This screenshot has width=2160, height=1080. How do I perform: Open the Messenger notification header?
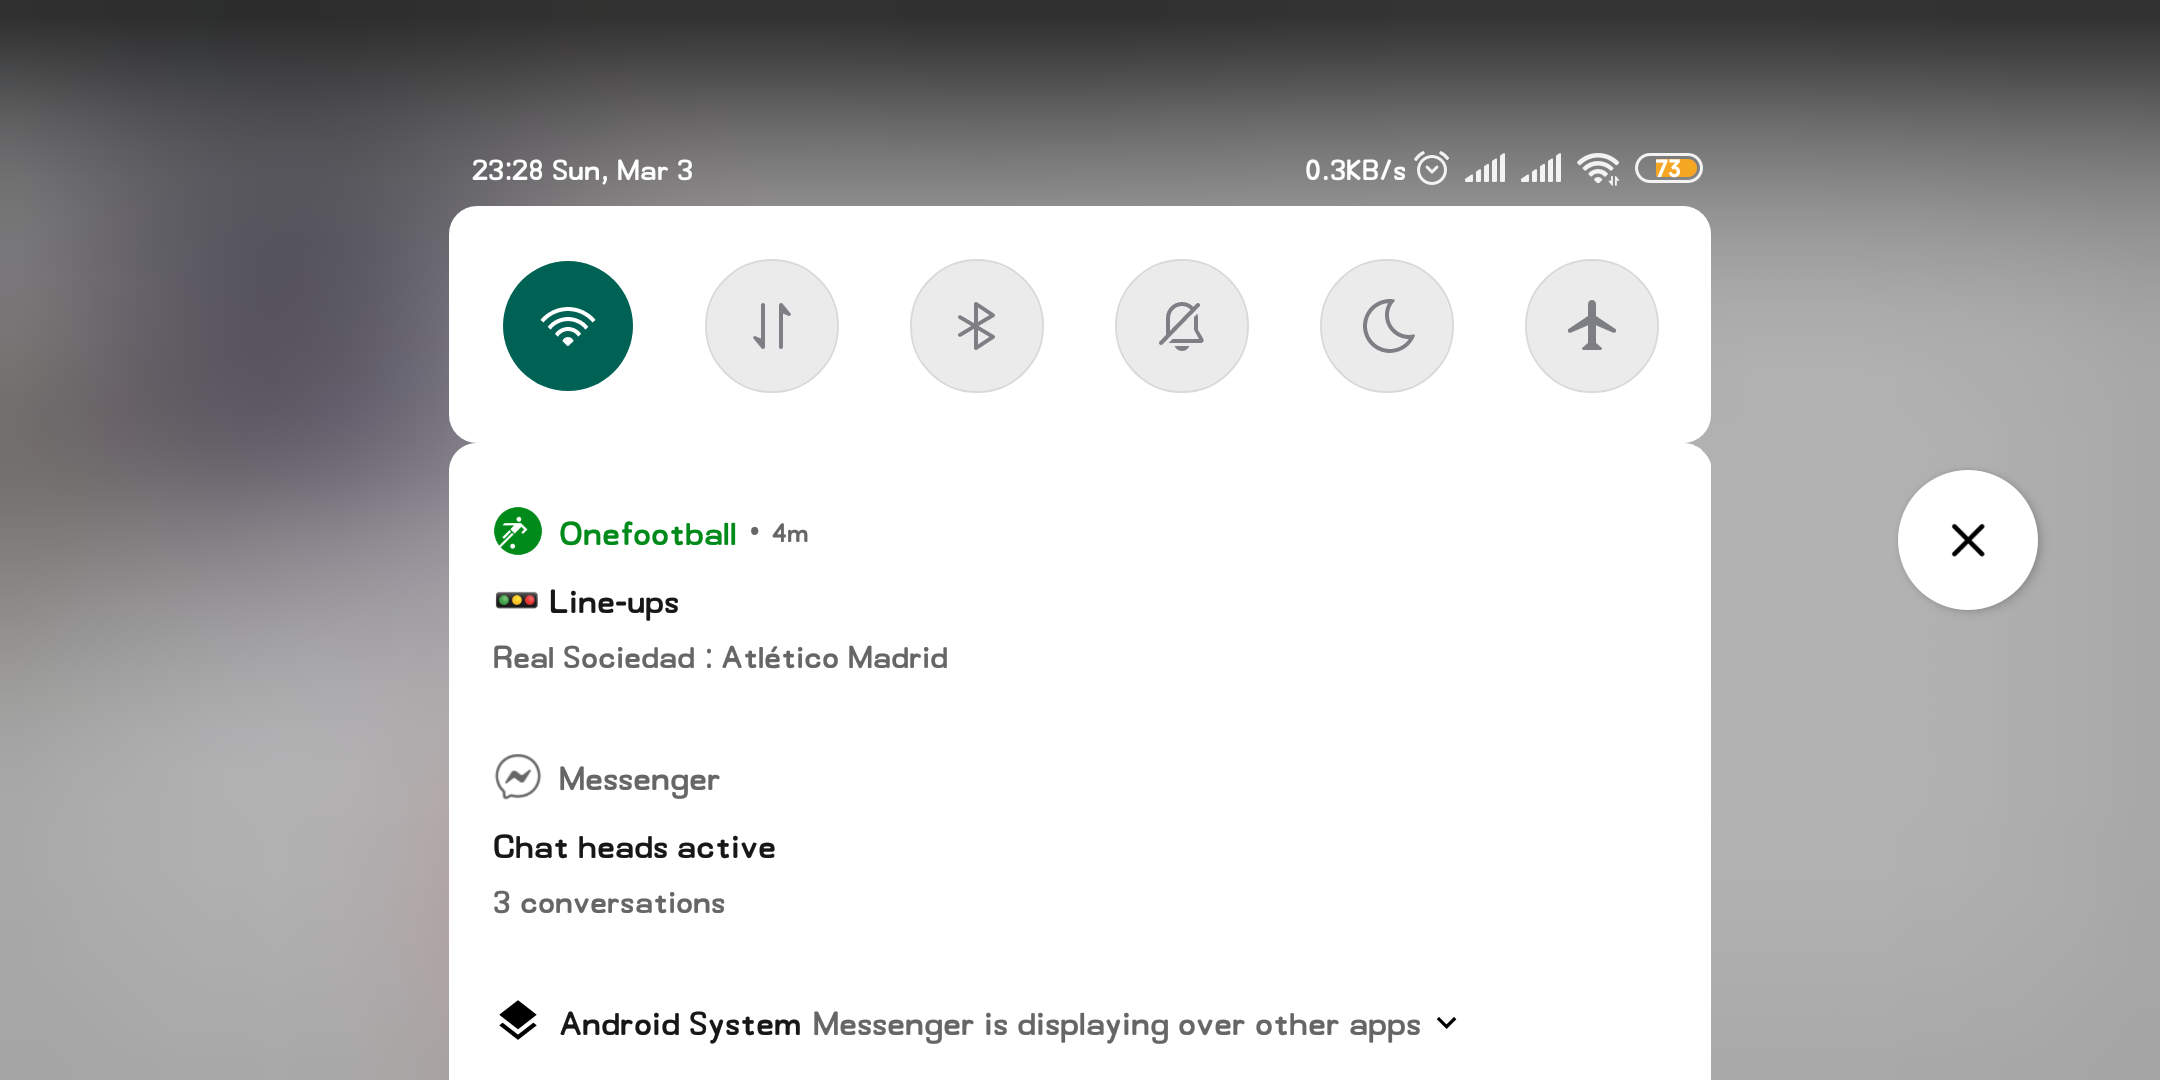(x=639, y=779)
